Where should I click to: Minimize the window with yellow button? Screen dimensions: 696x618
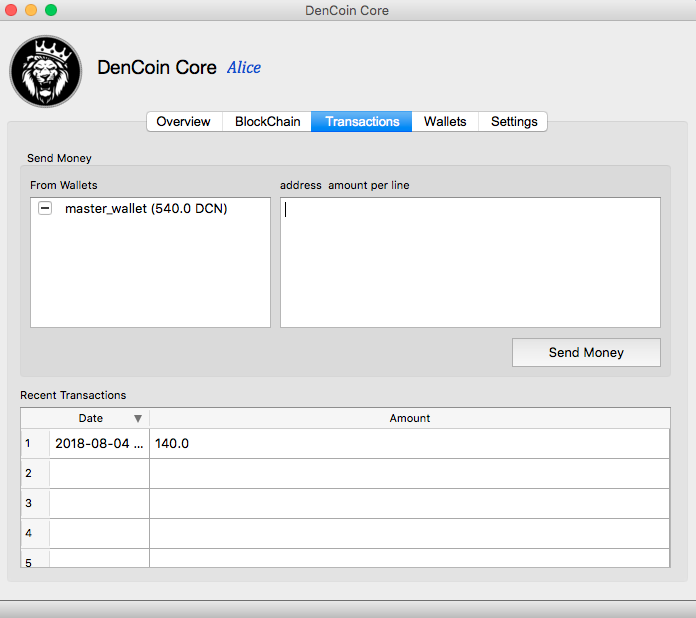click(x=31, y=10)
